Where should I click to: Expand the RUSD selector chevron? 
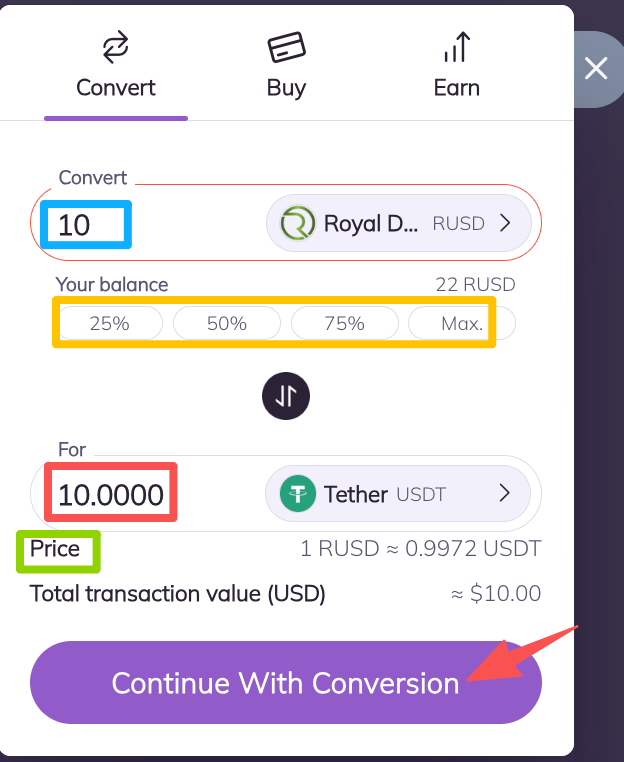point(505,223)
